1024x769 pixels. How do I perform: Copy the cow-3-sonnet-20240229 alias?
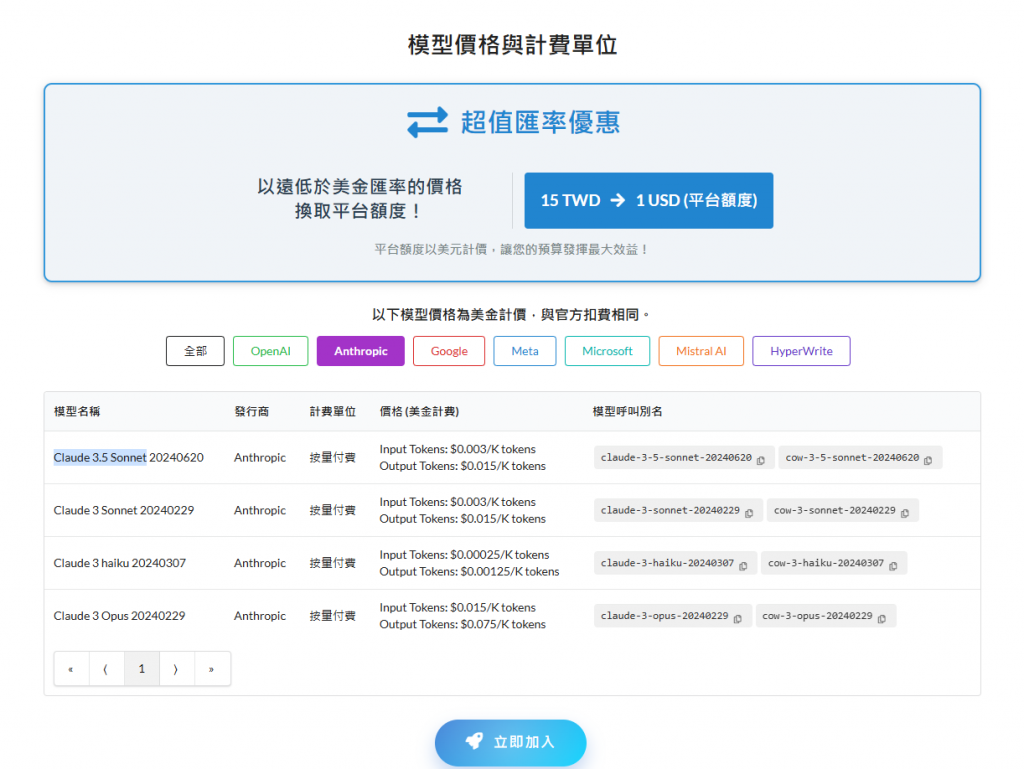(x=904, y=513)
